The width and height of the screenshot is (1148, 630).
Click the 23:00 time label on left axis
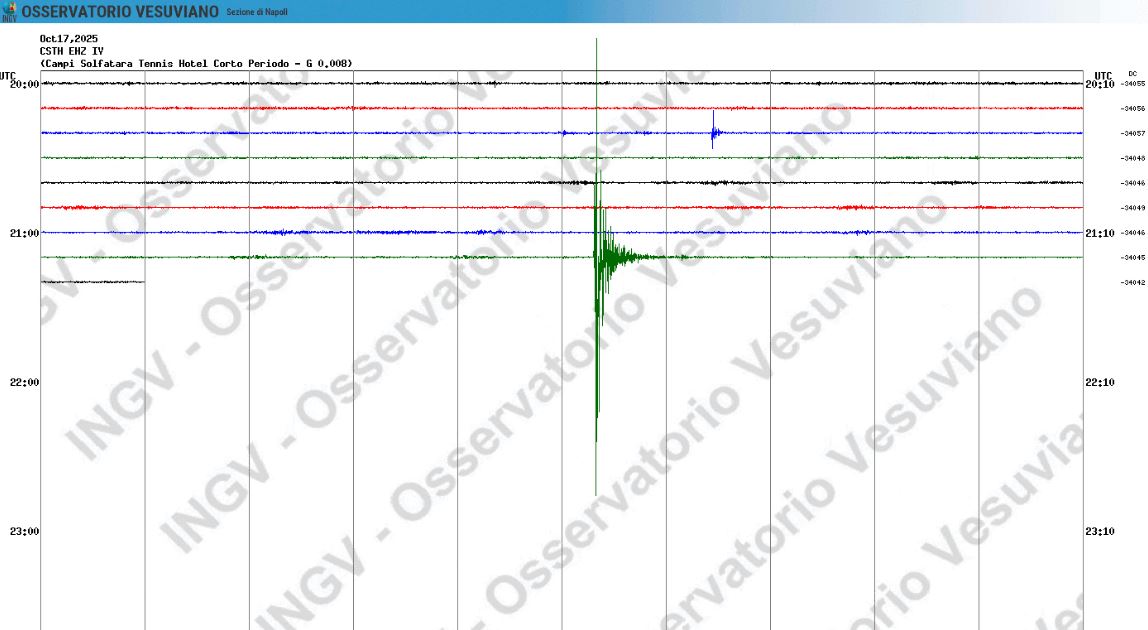click(23, 532)
